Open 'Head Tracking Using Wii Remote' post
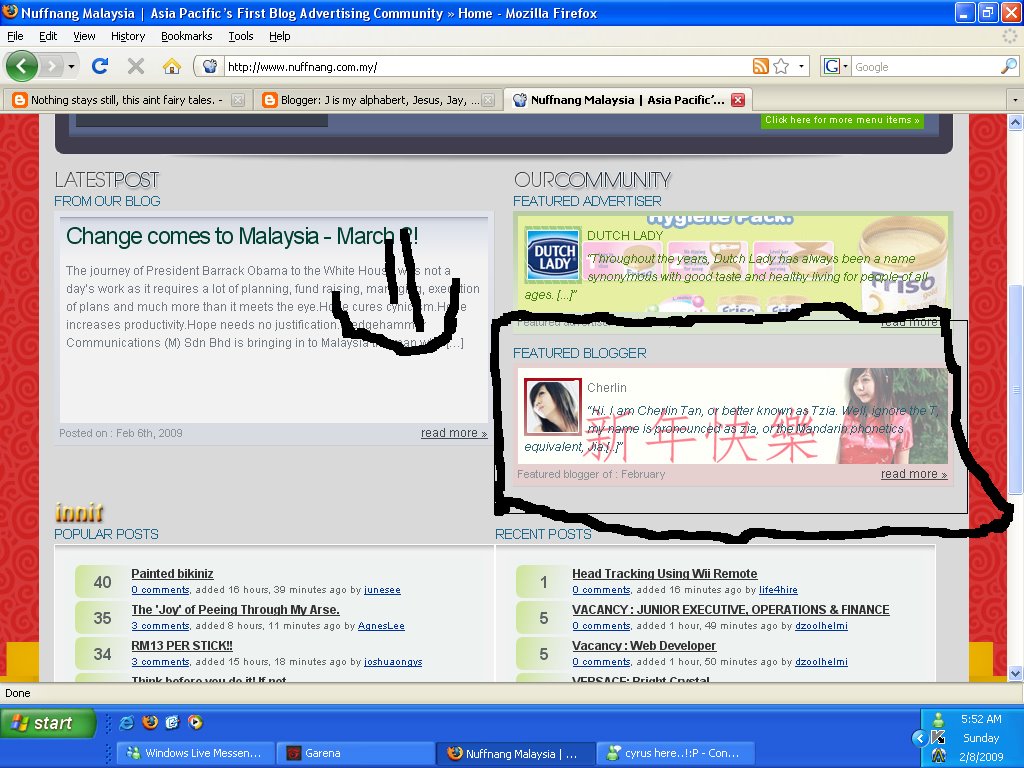The height and width of the screenshot is (768, 1024). [665, 573]
